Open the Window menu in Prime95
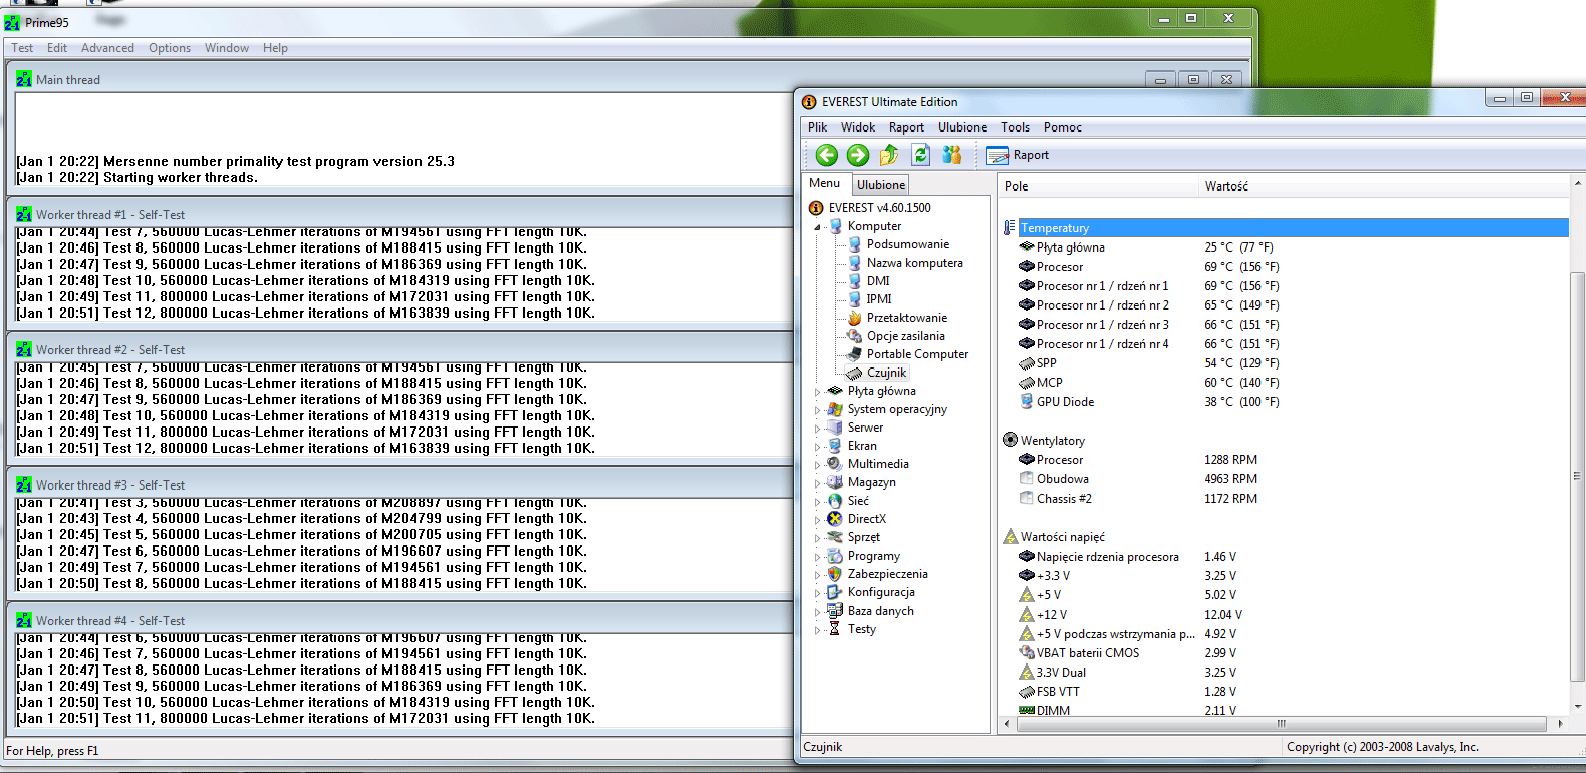 pyautogui.click(x=227, y=48)
